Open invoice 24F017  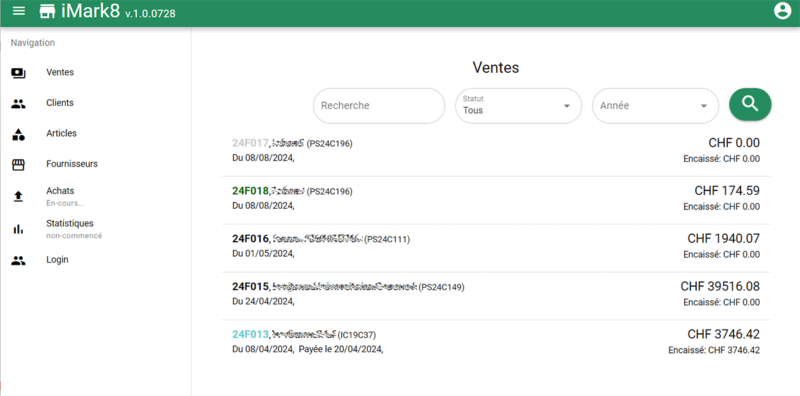tap(250, 143)
